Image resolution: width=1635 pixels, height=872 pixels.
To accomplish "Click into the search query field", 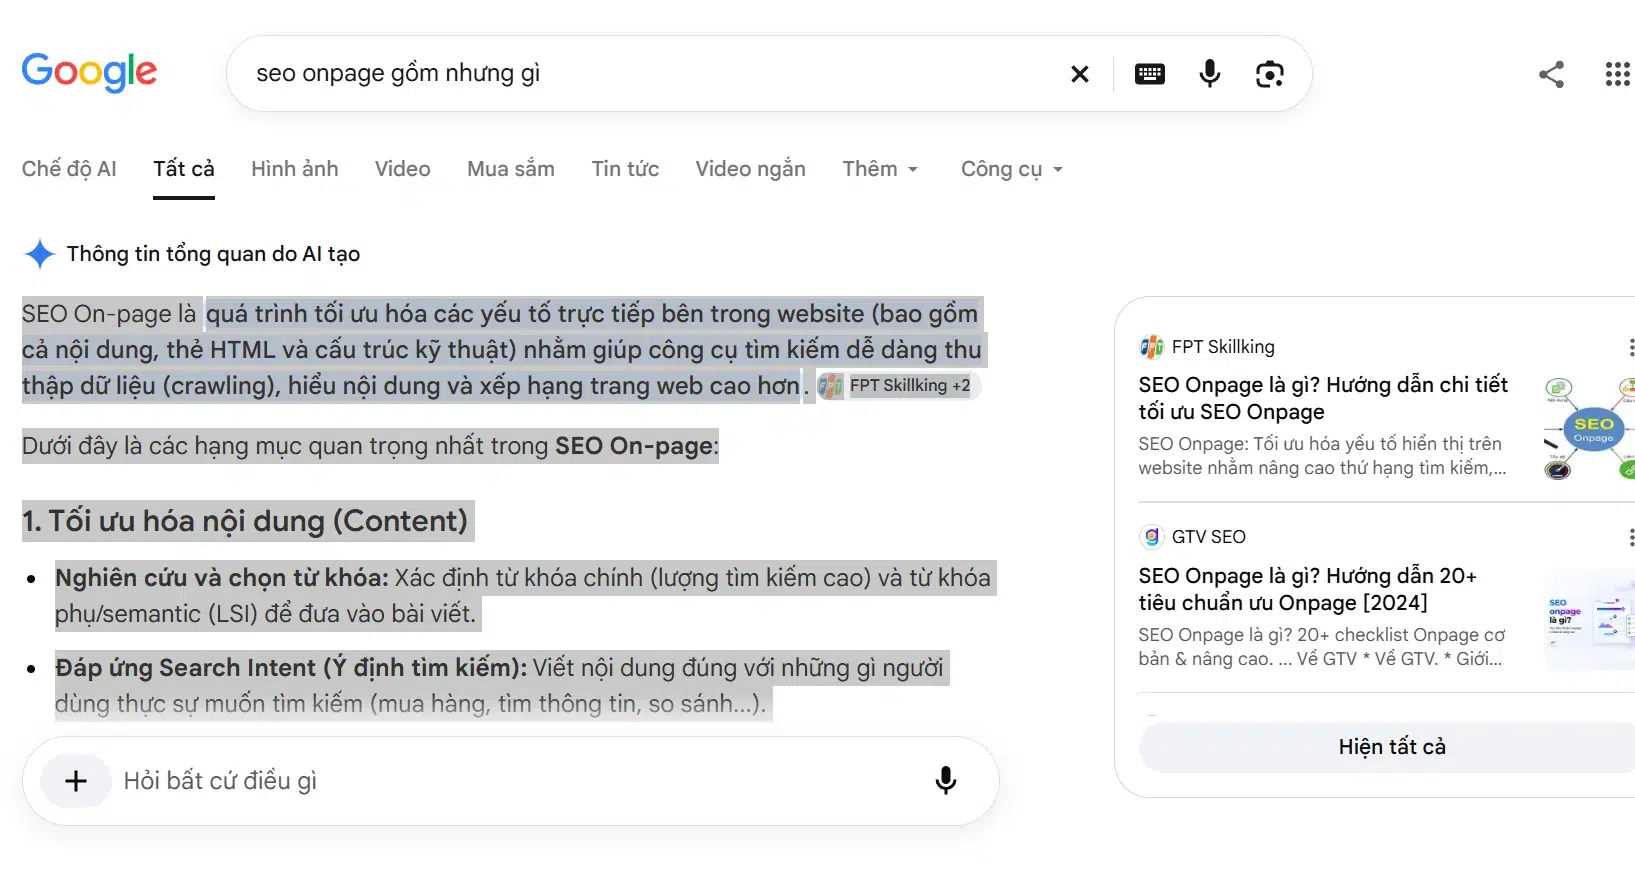I will [650, 74].
